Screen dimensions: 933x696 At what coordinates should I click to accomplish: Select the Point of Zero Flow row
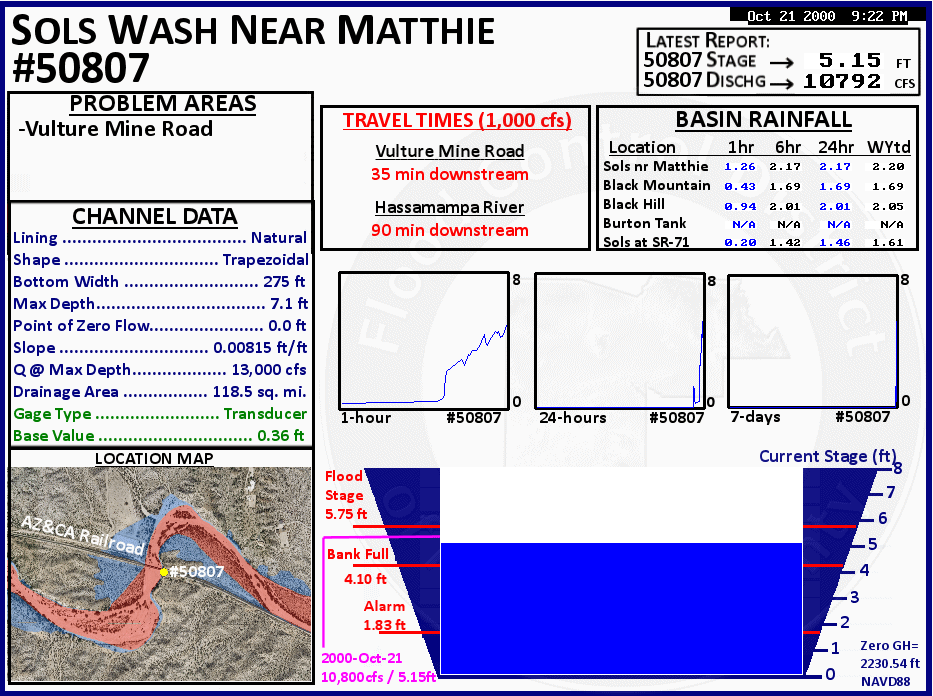point(159,325)
